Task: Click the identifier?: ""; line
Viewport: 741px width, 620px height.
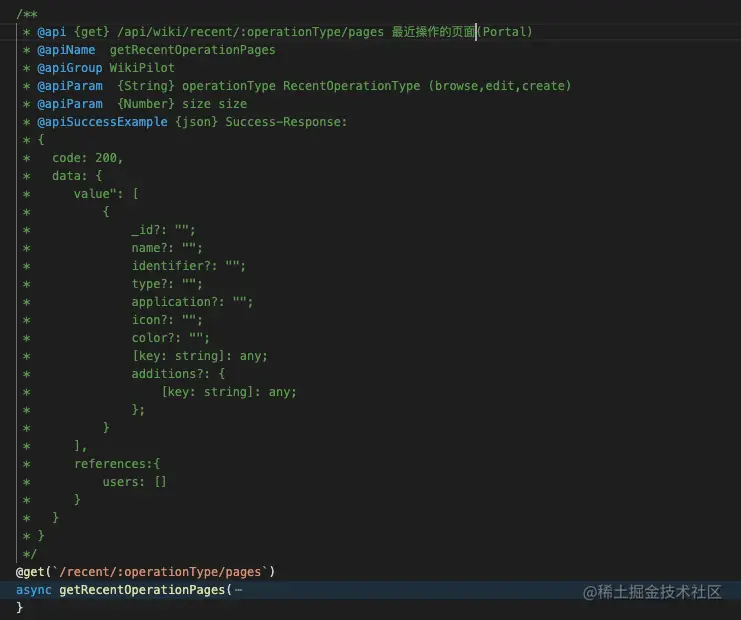Action: pyautogui.click(x=189, y=266)
